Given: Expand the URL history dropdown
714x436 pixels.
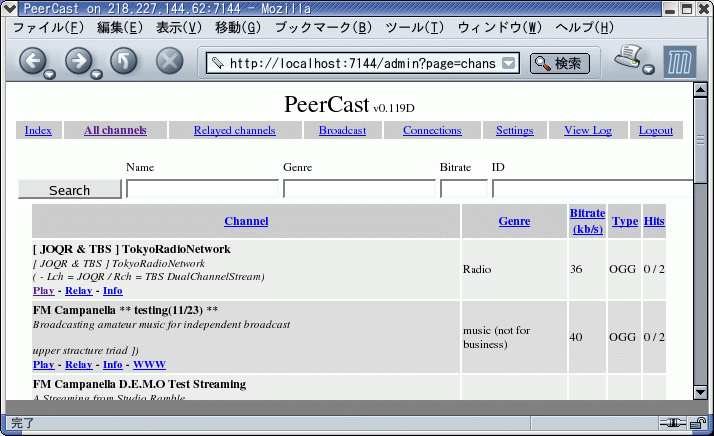Looking at the screenshot, I should (x=508, y=63).
